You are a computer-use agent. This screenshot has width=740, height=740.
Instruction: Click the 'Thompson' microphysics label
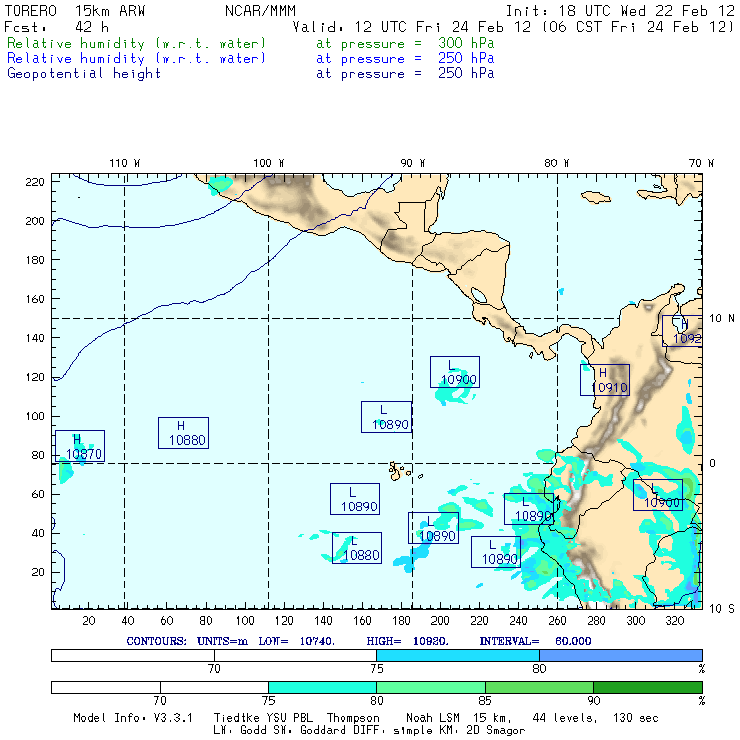pos(353,718)
